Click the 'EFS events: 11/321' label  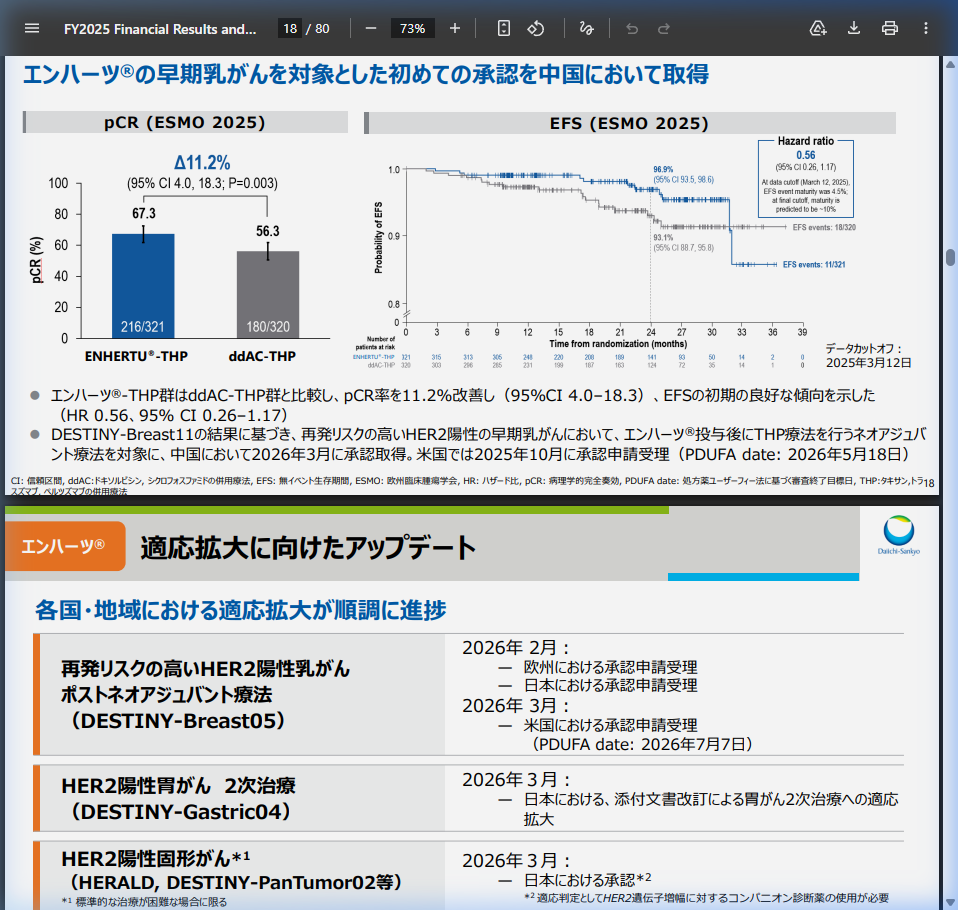(814, 265)
